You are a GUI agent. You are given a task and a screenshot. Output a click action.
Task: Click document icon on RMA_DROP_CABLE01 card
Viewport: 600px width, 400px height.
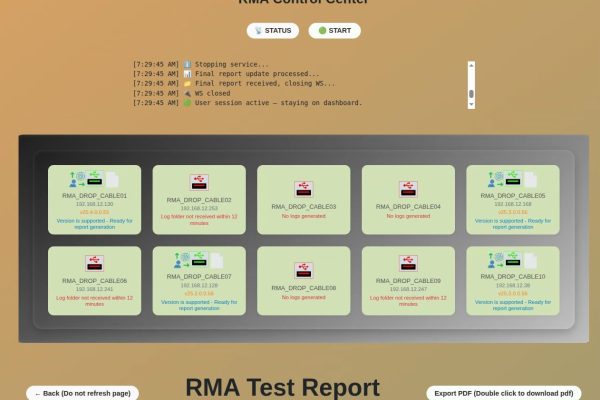pos(112,180)
